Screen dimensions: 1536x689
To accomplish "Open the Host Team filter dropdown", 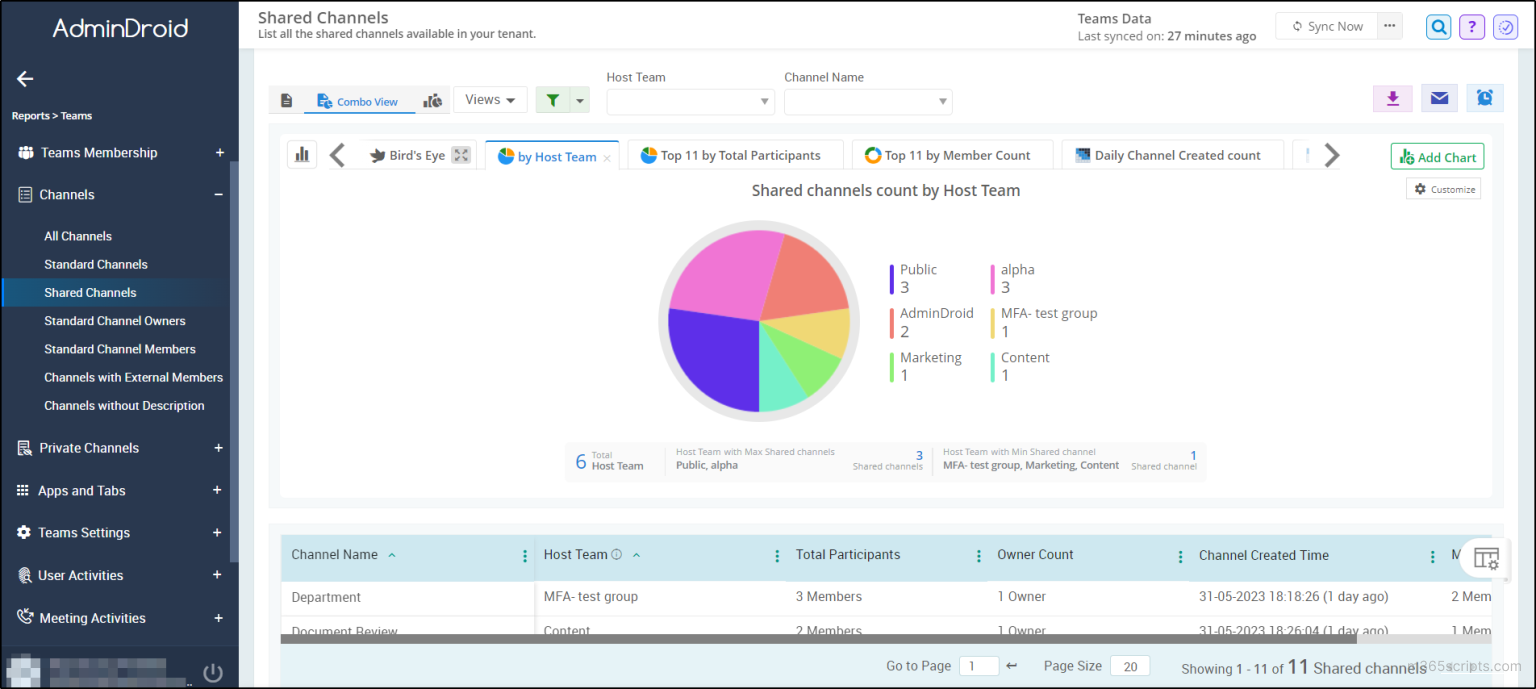I will 690,101.
